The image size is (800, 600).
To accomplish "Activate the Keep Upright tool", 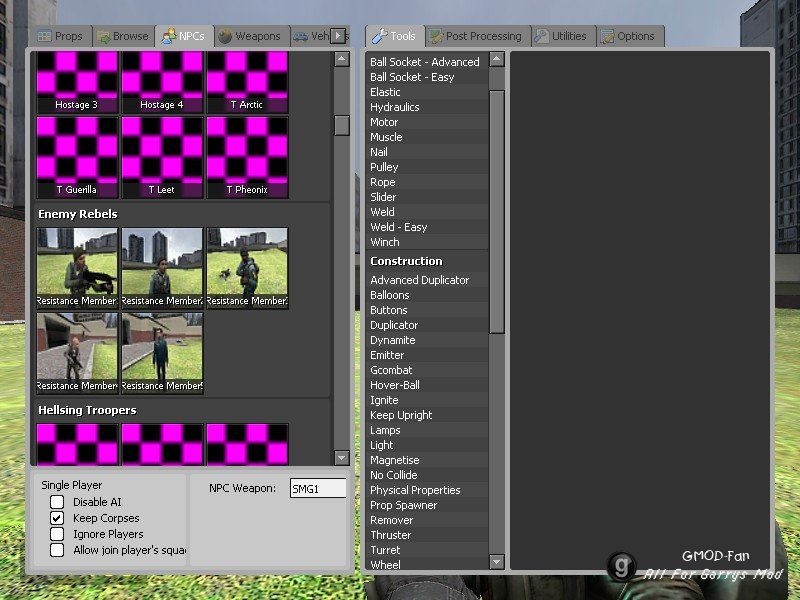I will coord(427,415).
